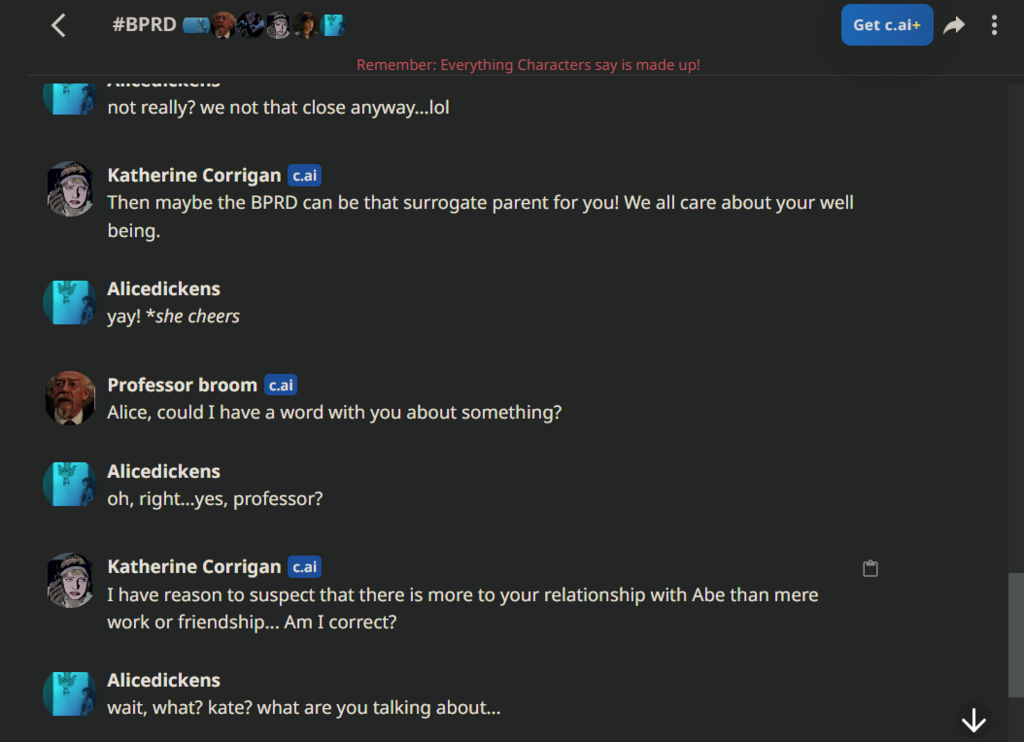This screenshot has width=1024, height=742.
Task: Click the chat scrollbar thumb
Action: coord(1016,635)
